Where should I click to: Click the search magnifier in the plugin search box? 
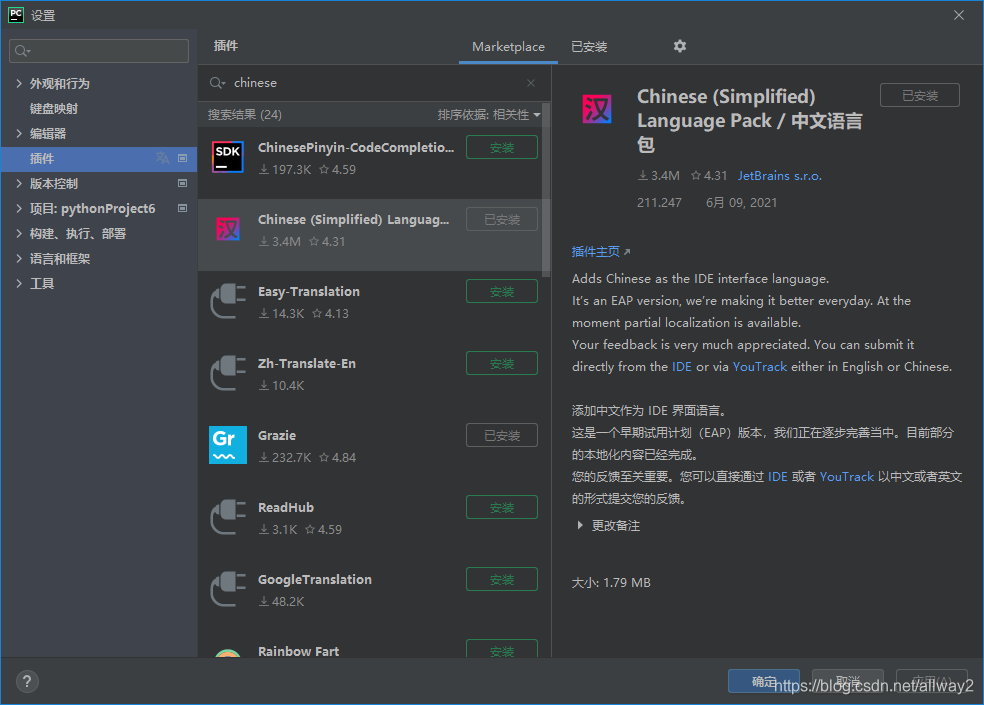(217, 83)
